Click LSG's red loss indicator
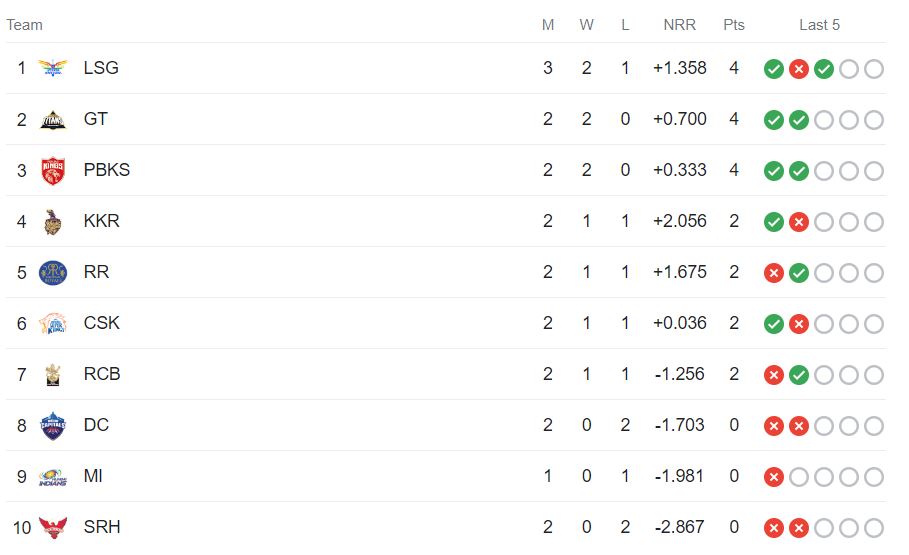This screenshot has width=909, height=555. click(799, 69)
